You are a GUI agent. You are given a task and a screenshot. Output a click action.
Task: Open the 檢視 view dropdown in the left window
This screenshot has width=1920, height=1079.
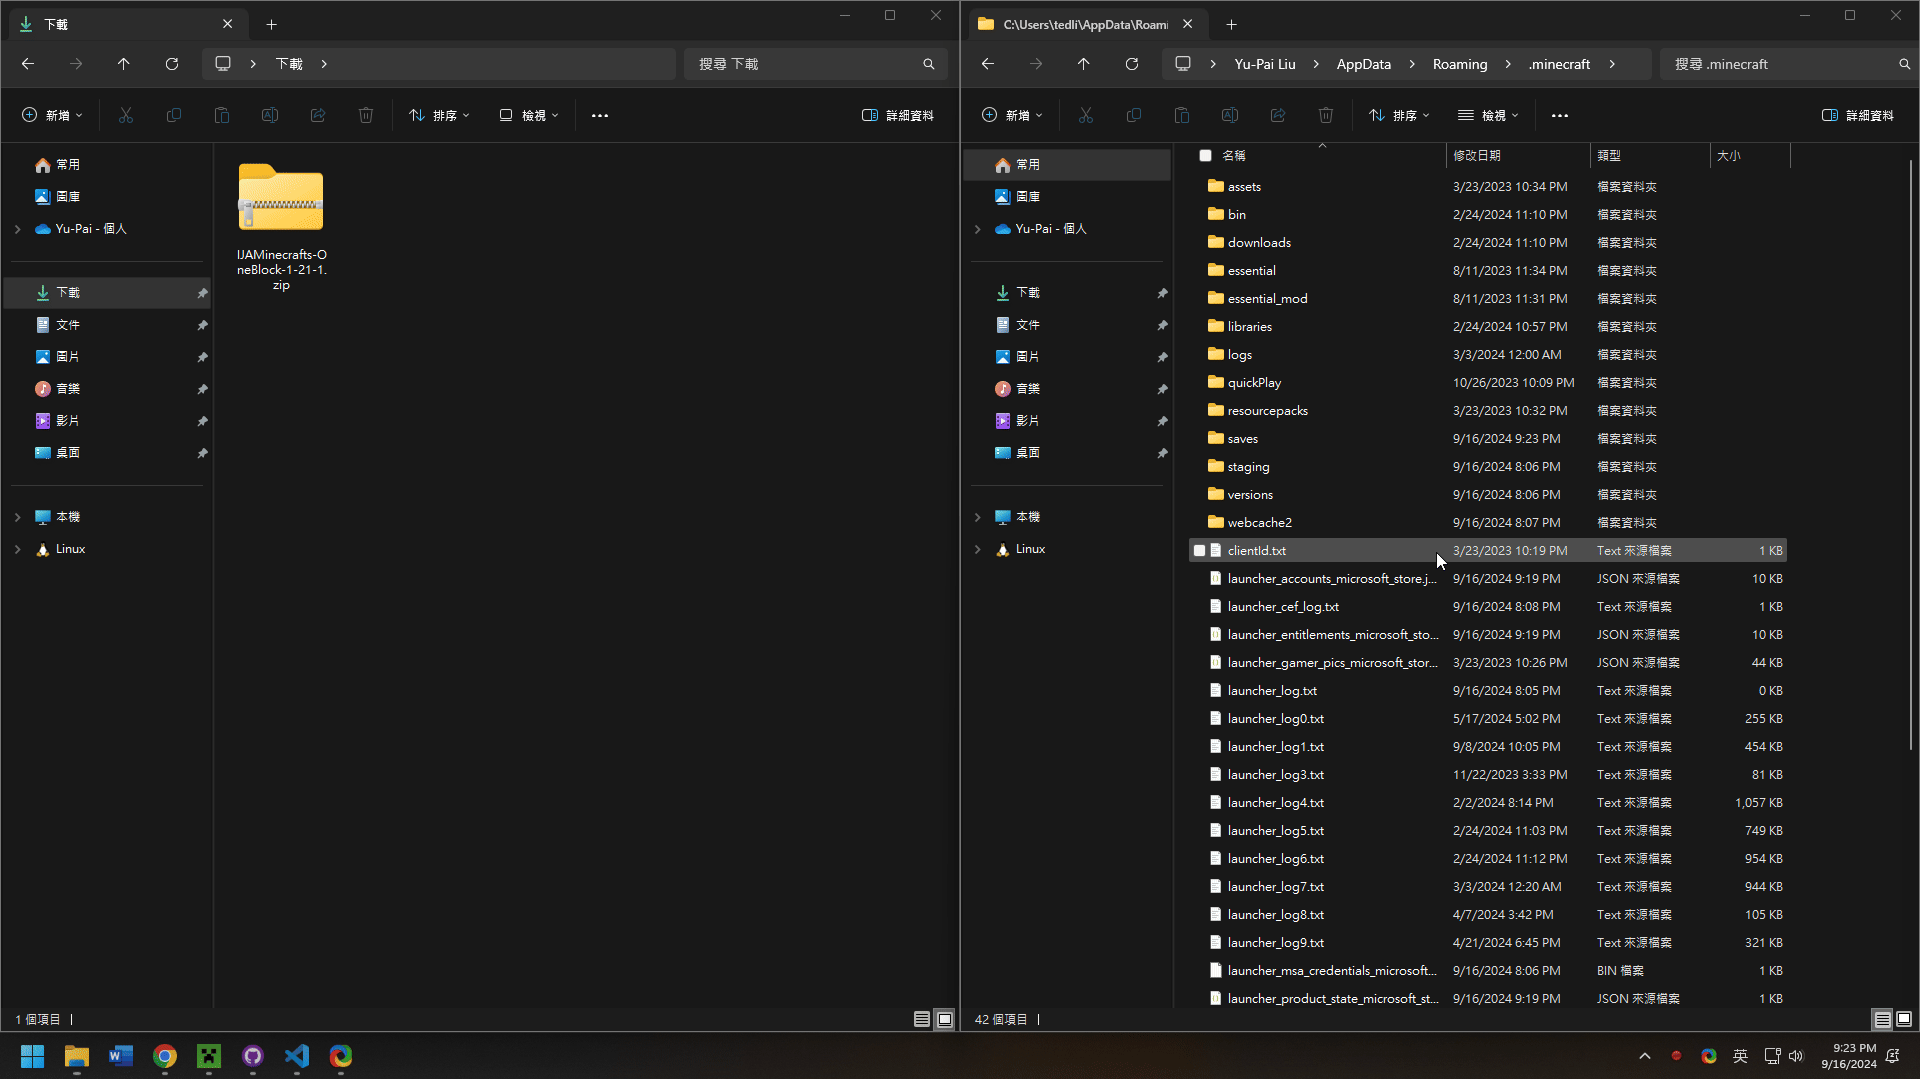point(529,116)
